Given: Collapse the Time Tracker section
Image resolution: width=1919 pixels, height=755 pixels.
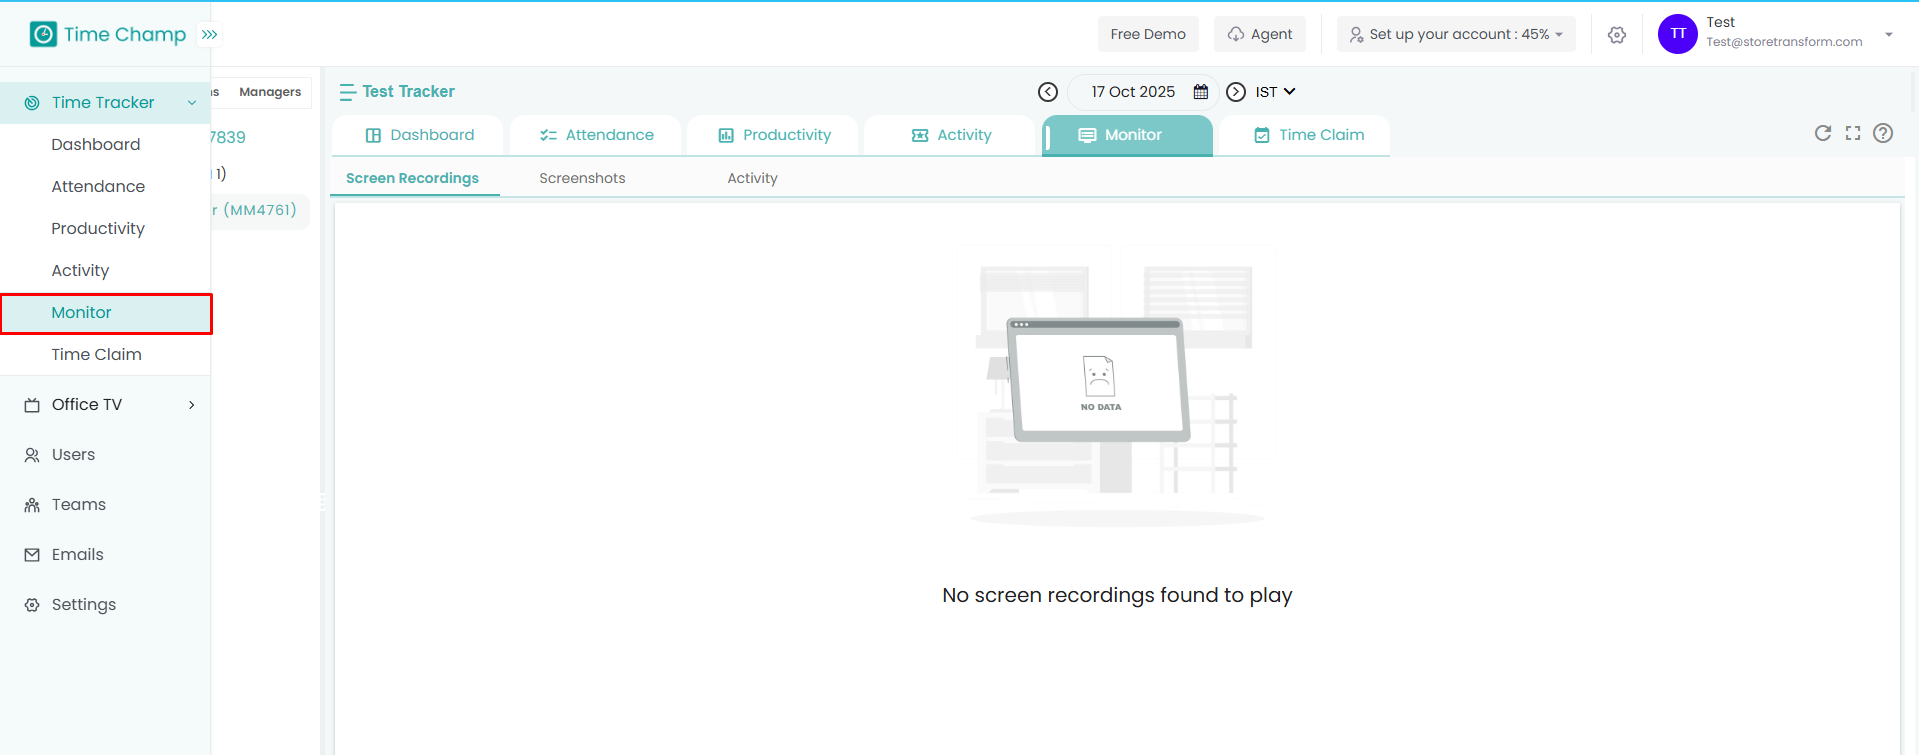Looking at the screenshot, I should [192, 103].
